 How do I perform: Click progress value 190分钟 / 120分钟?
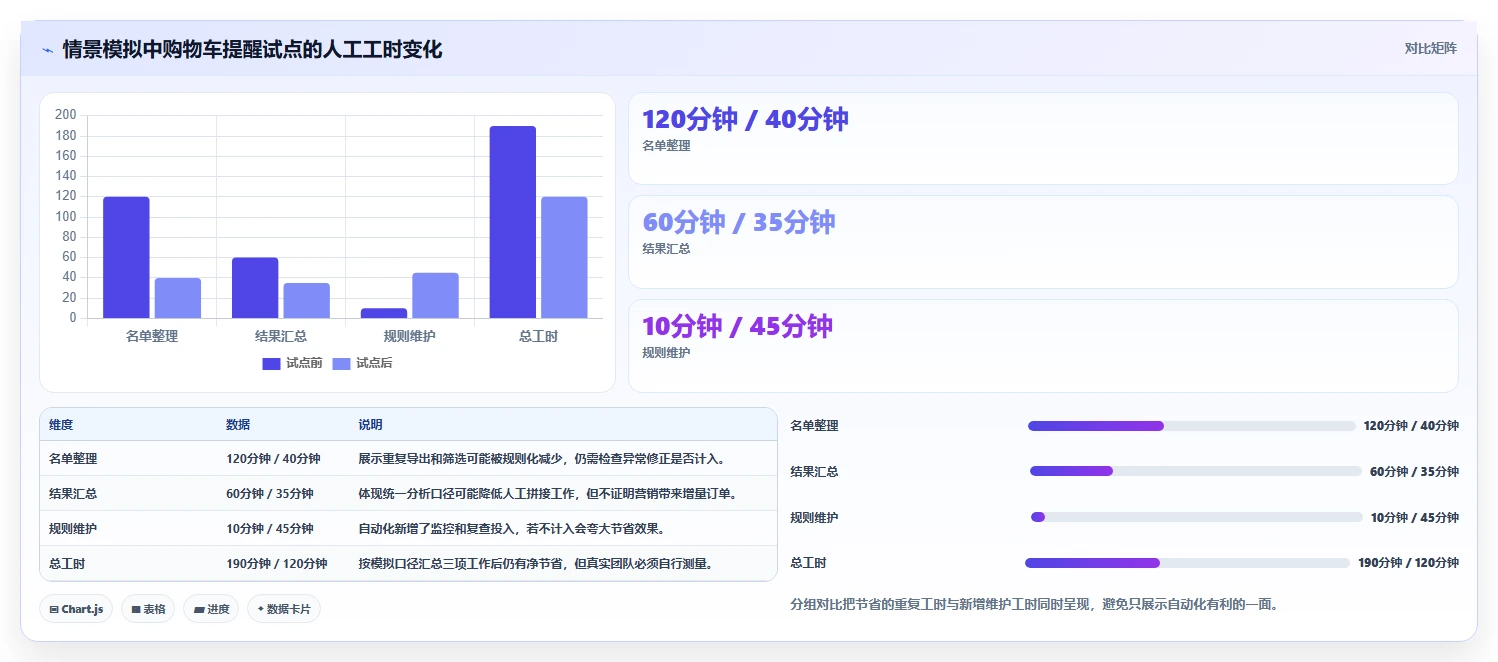1408,563
